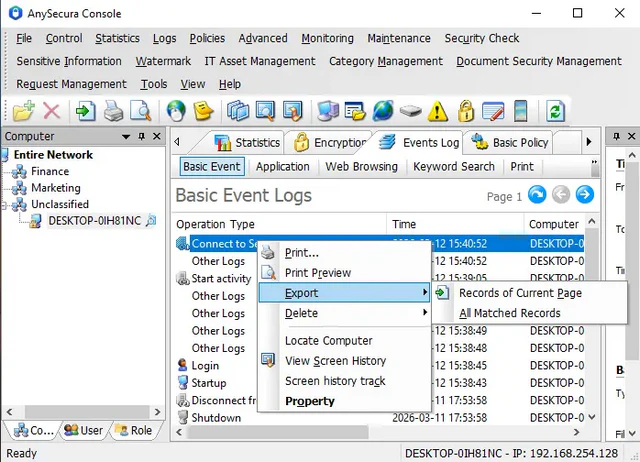Select DESKTOP-0IH81NC in the tree

(95, 221)
